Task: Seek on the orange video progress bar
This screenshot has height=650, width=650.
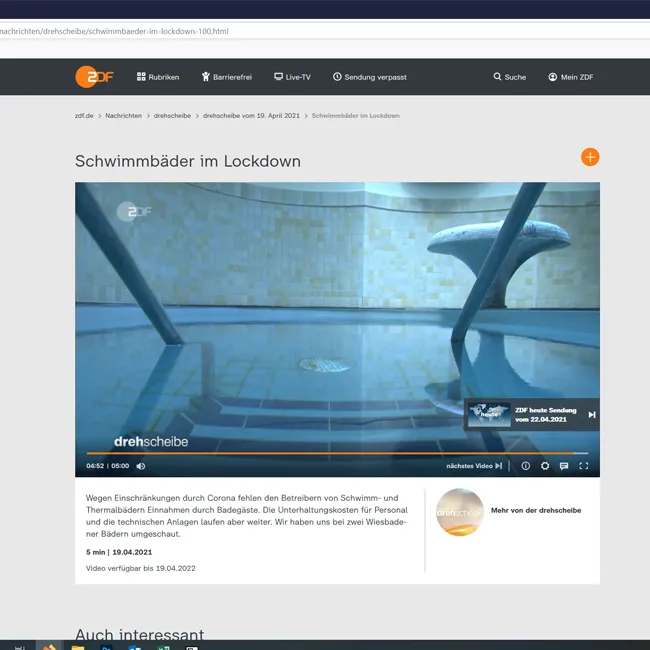Action: click(x=337, y=453)
